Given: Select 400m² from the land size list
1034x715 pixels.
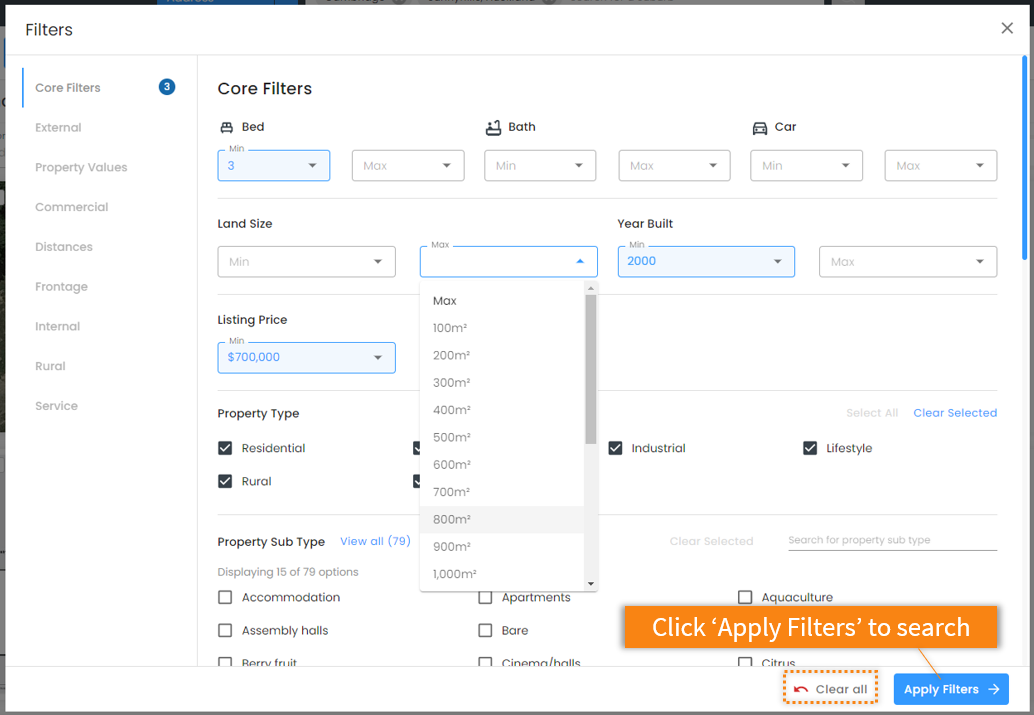Looking at the screenshot, I should click(502, 410).
